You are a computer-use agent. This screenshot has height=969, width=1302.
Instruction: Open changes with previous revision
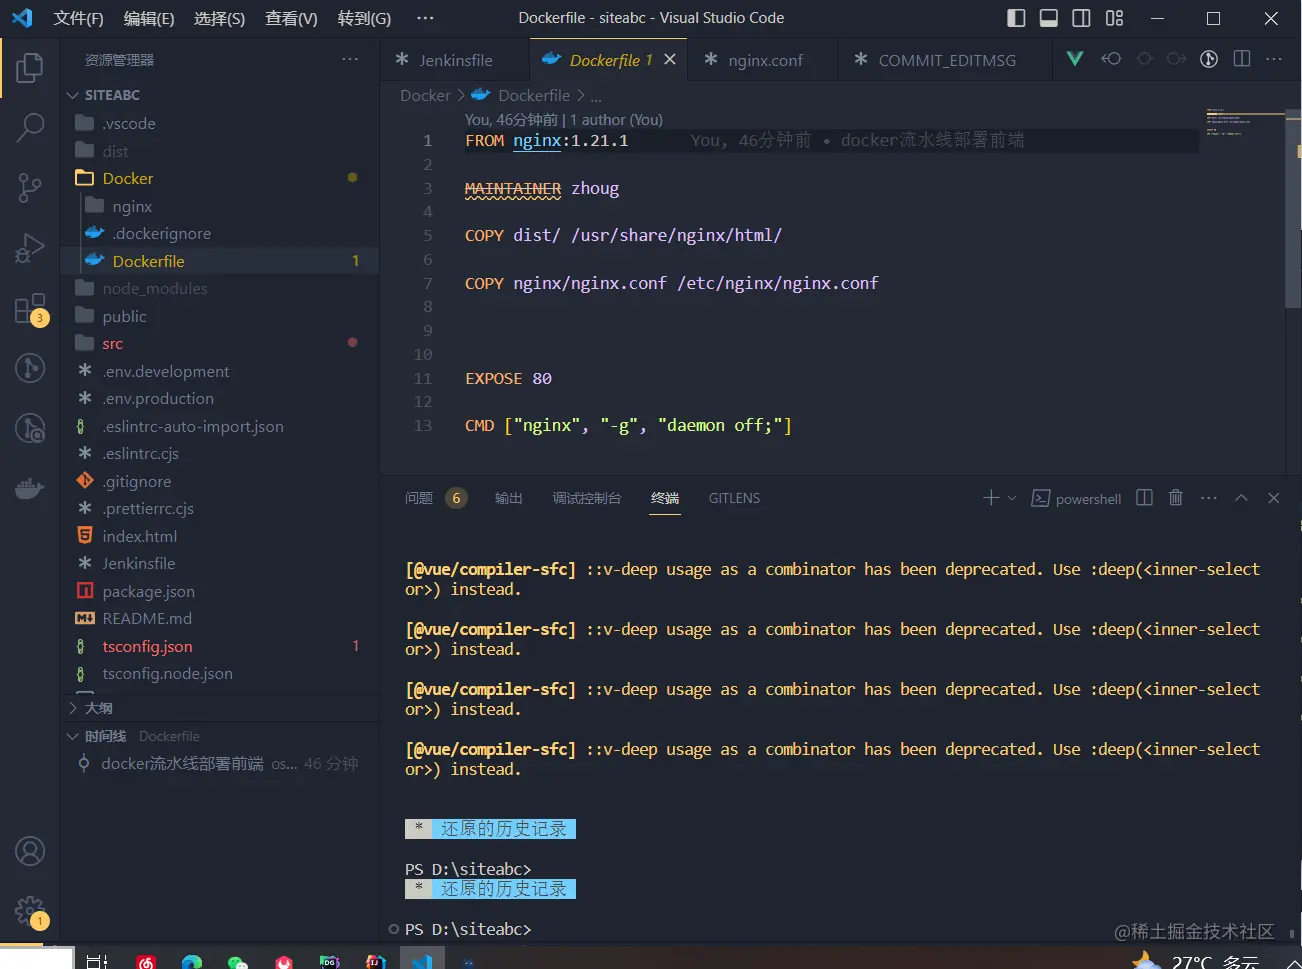pos(1111,59)
